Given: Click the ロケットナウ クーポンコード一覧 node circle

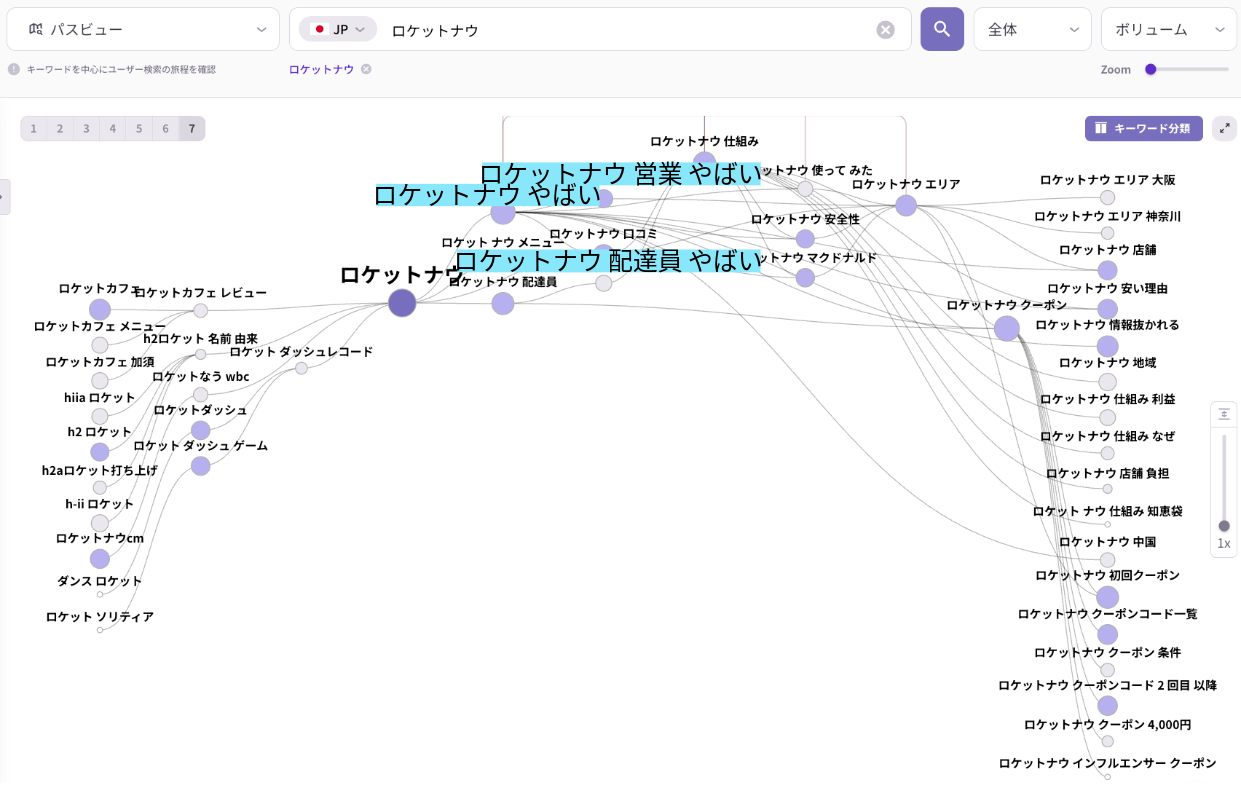Looking at the screenshot, I should [1107, 634].
